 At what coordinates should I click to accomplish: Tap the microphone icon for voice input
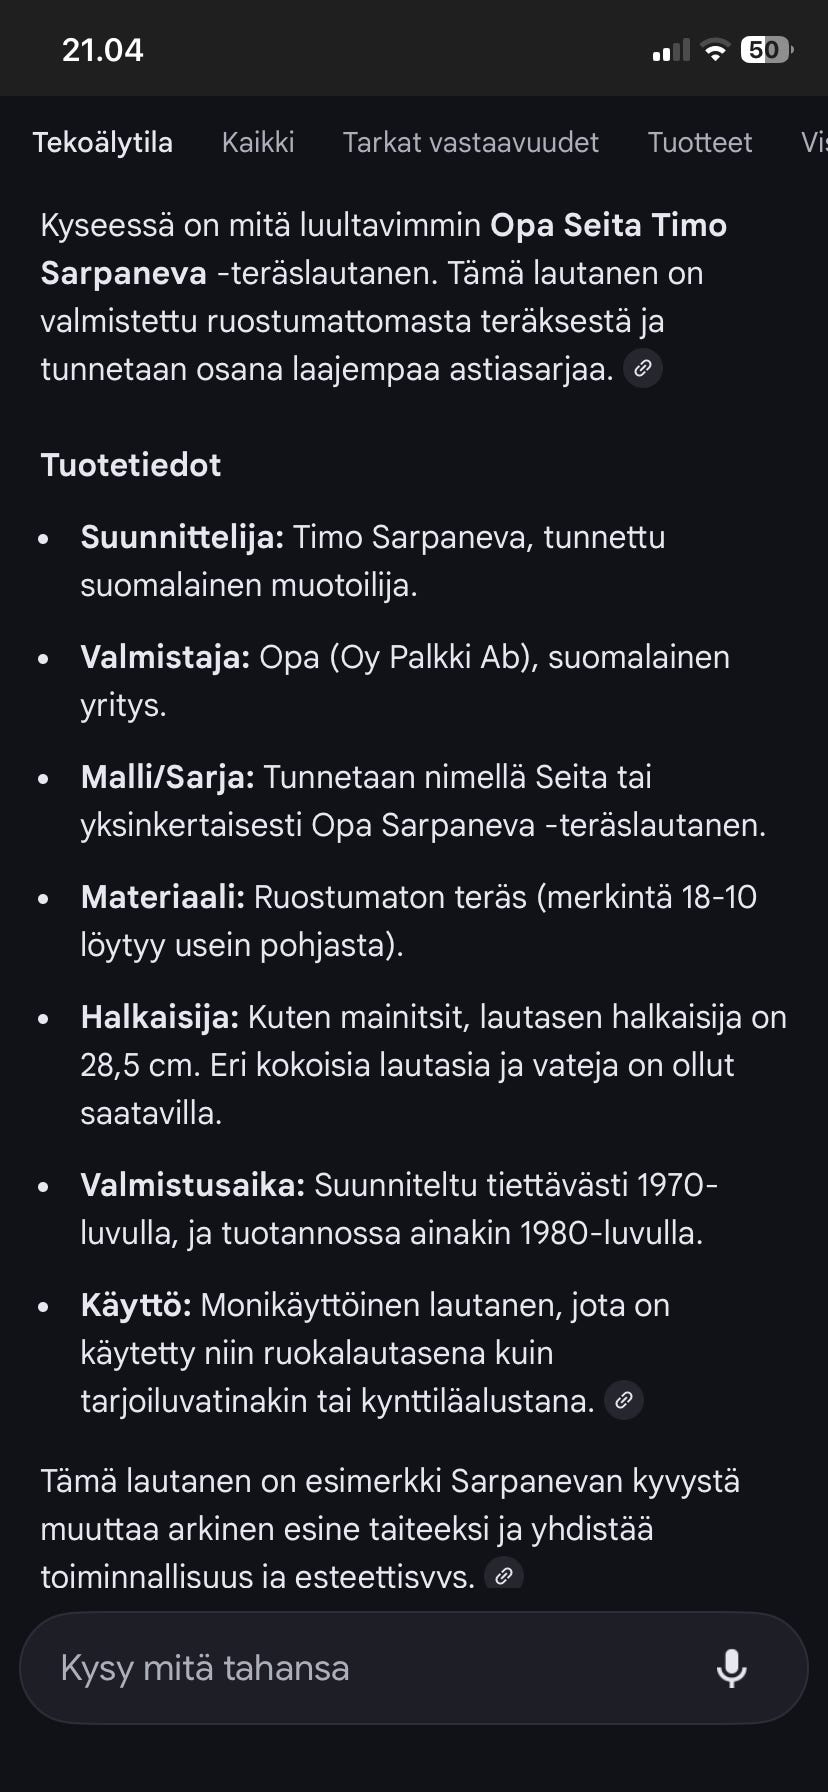click(733, 1667)
